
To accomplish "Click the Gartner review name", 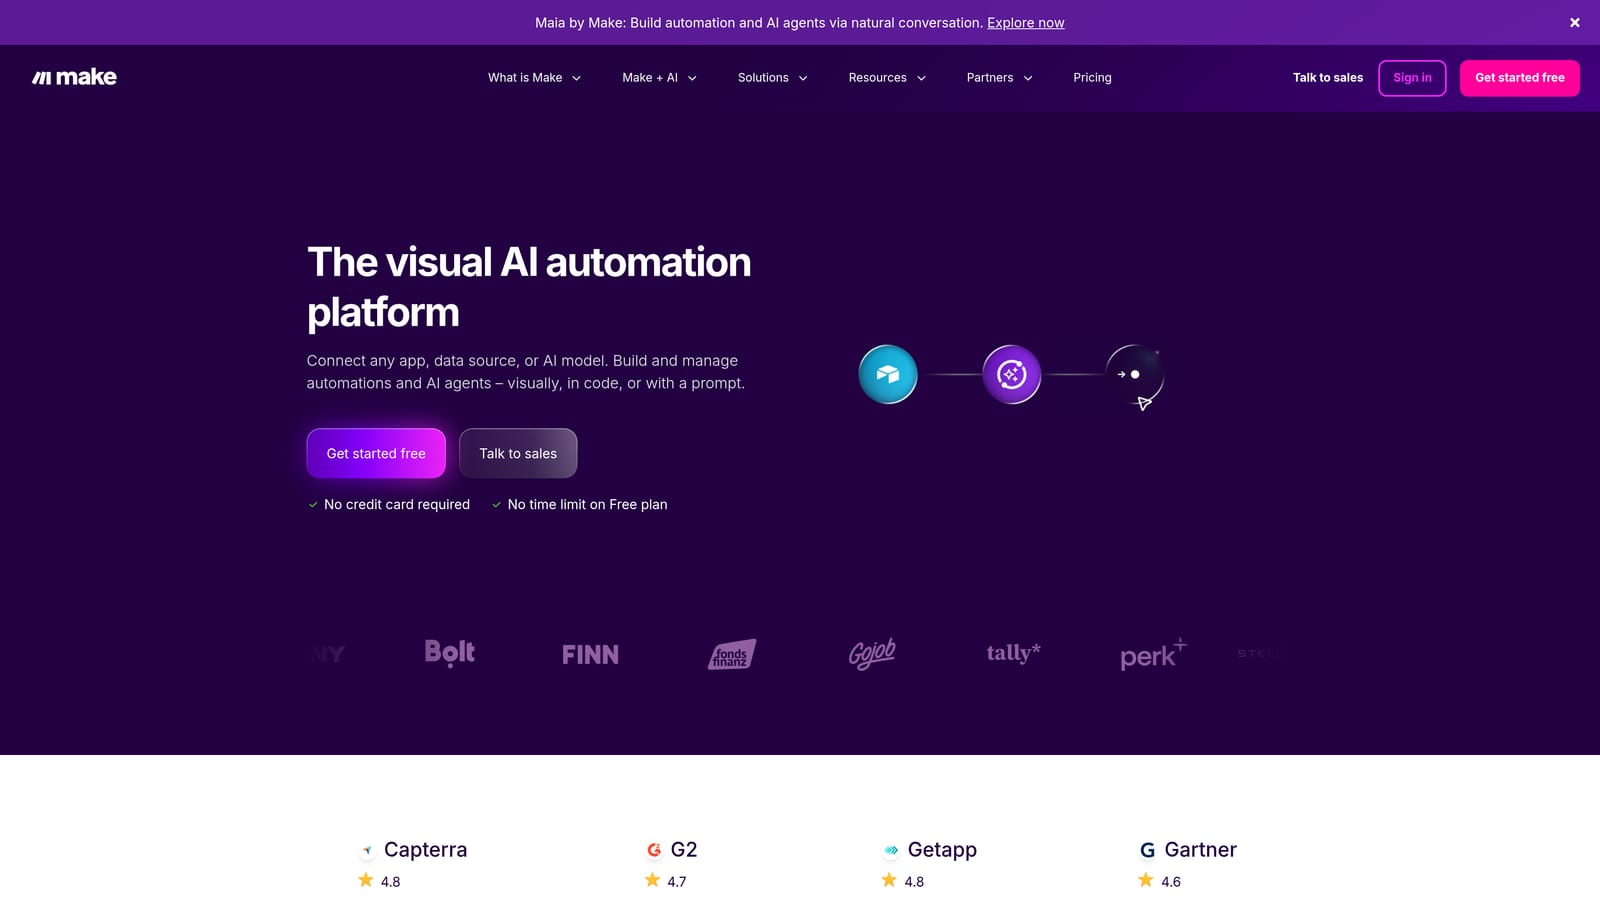I will tap(1200, 849).
